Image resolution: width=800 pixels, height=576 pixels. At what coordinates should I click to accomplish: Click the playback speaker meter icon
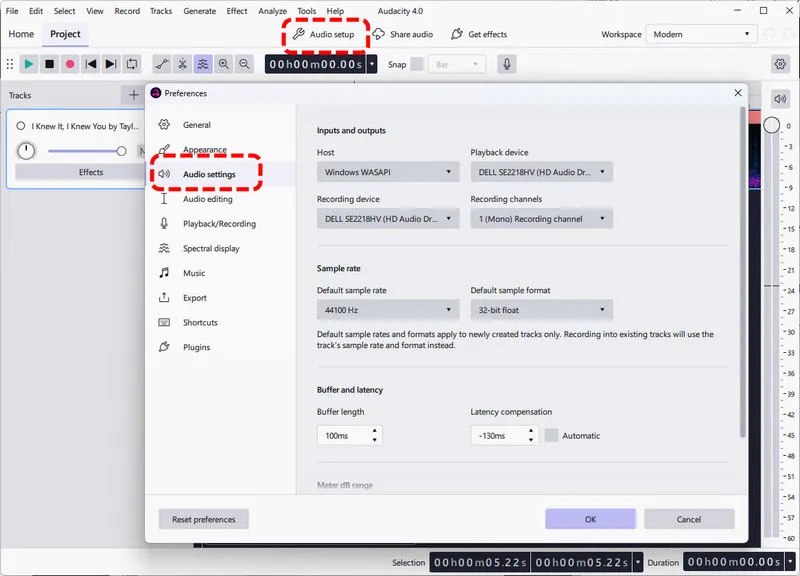780,99
